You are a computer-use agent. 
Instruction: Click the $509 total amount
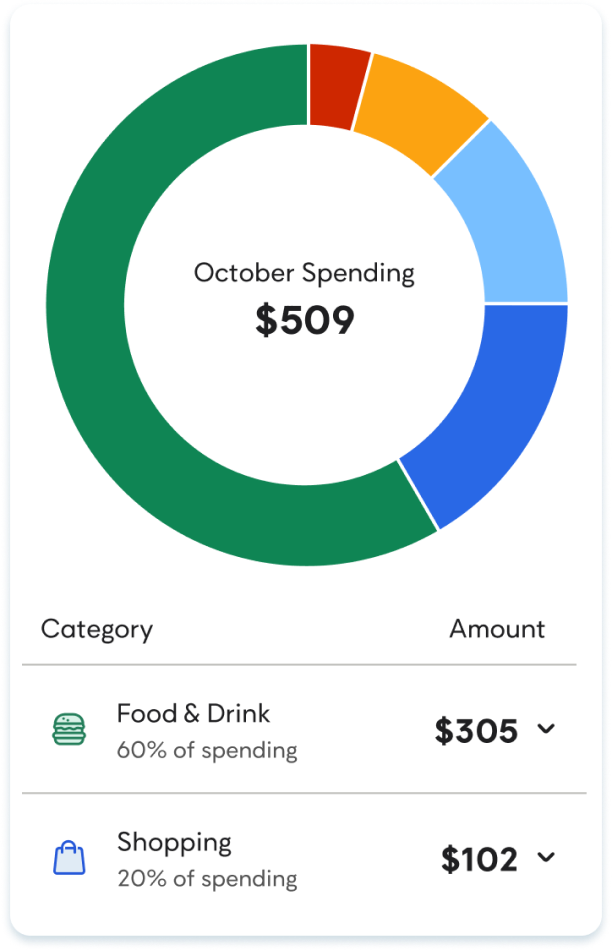coord(304,320)
